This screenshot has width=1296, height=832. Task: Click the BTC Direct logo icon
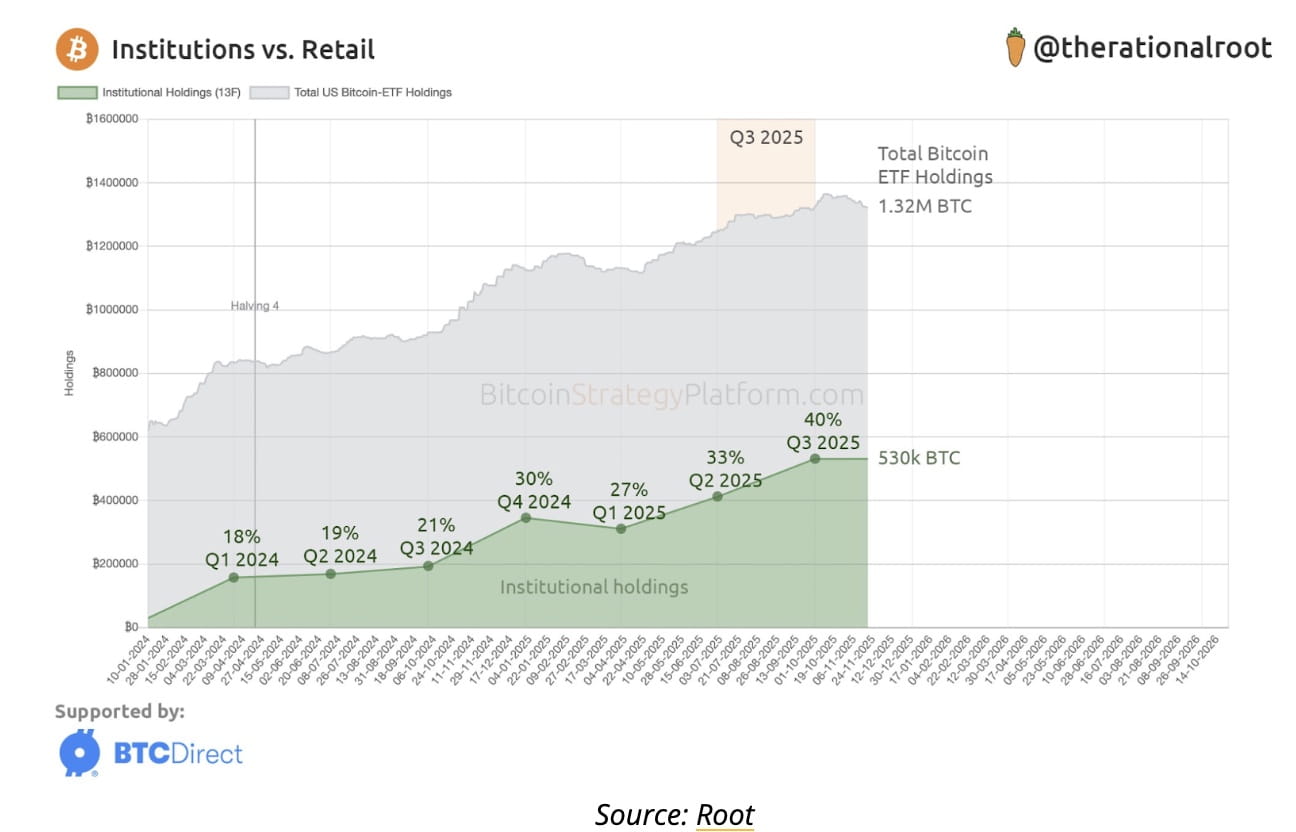coord(78,753)
